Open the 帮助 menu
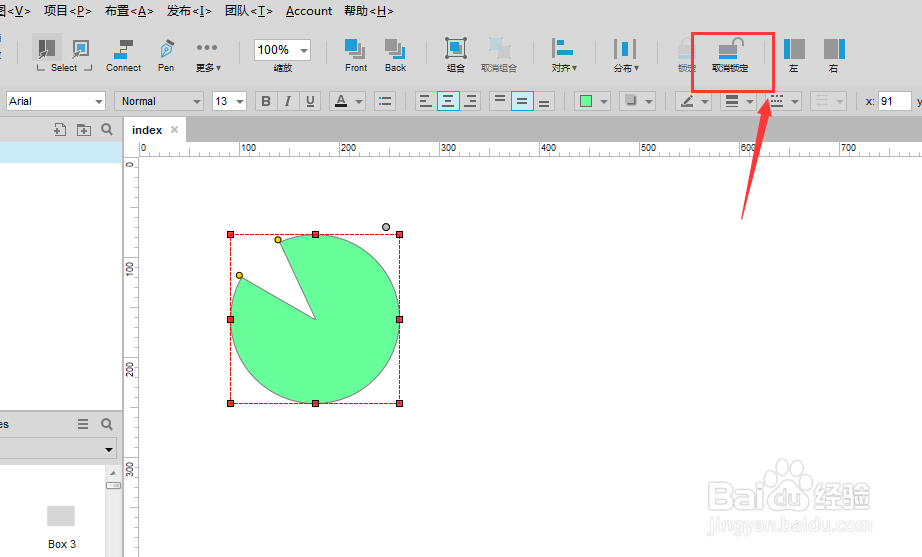This screenshot has width=922, height=557. coord(369,11)
